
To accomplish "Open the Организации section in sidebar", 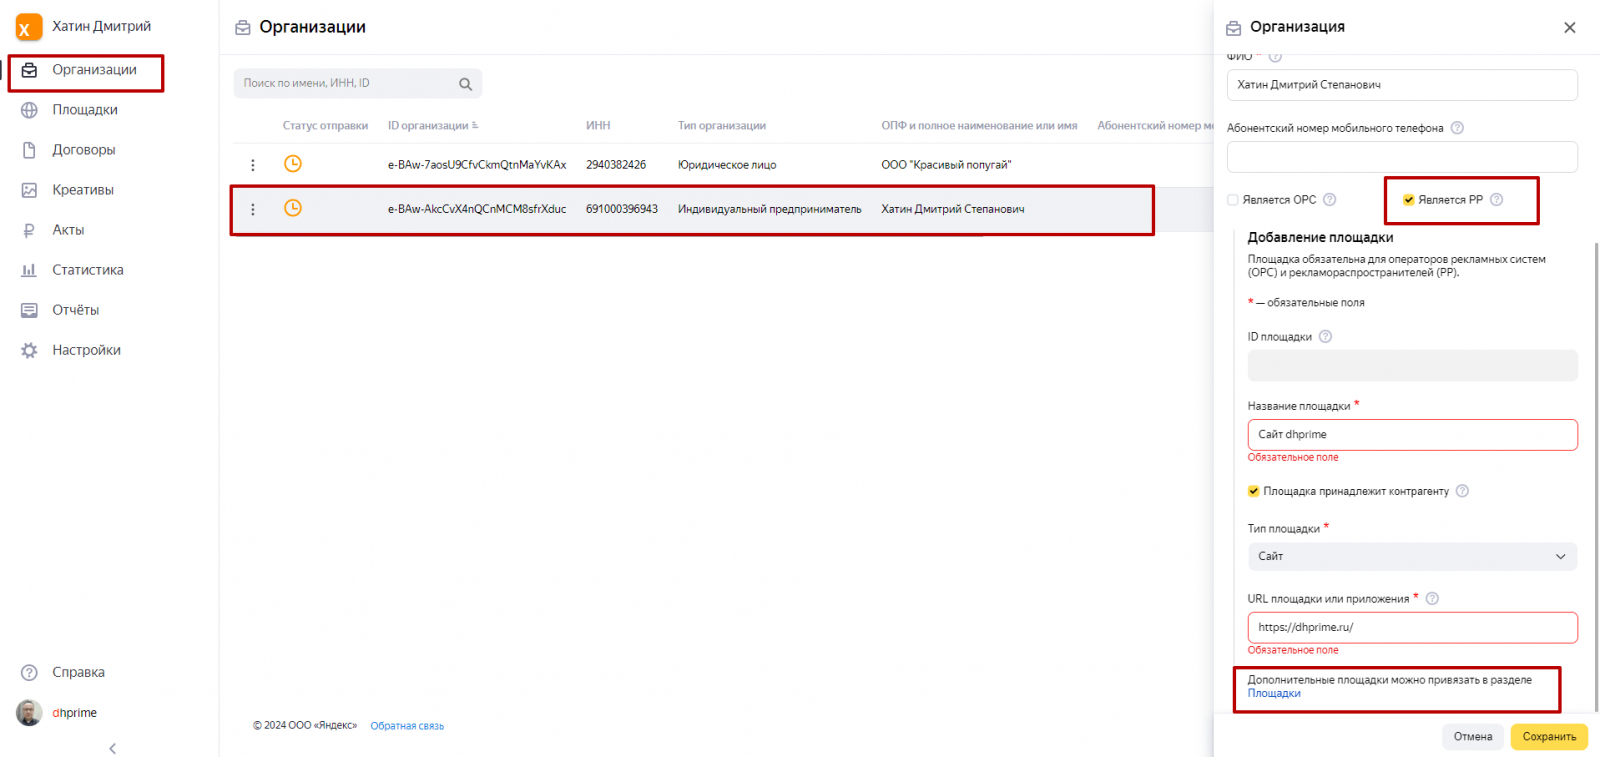I will [94, 70].
